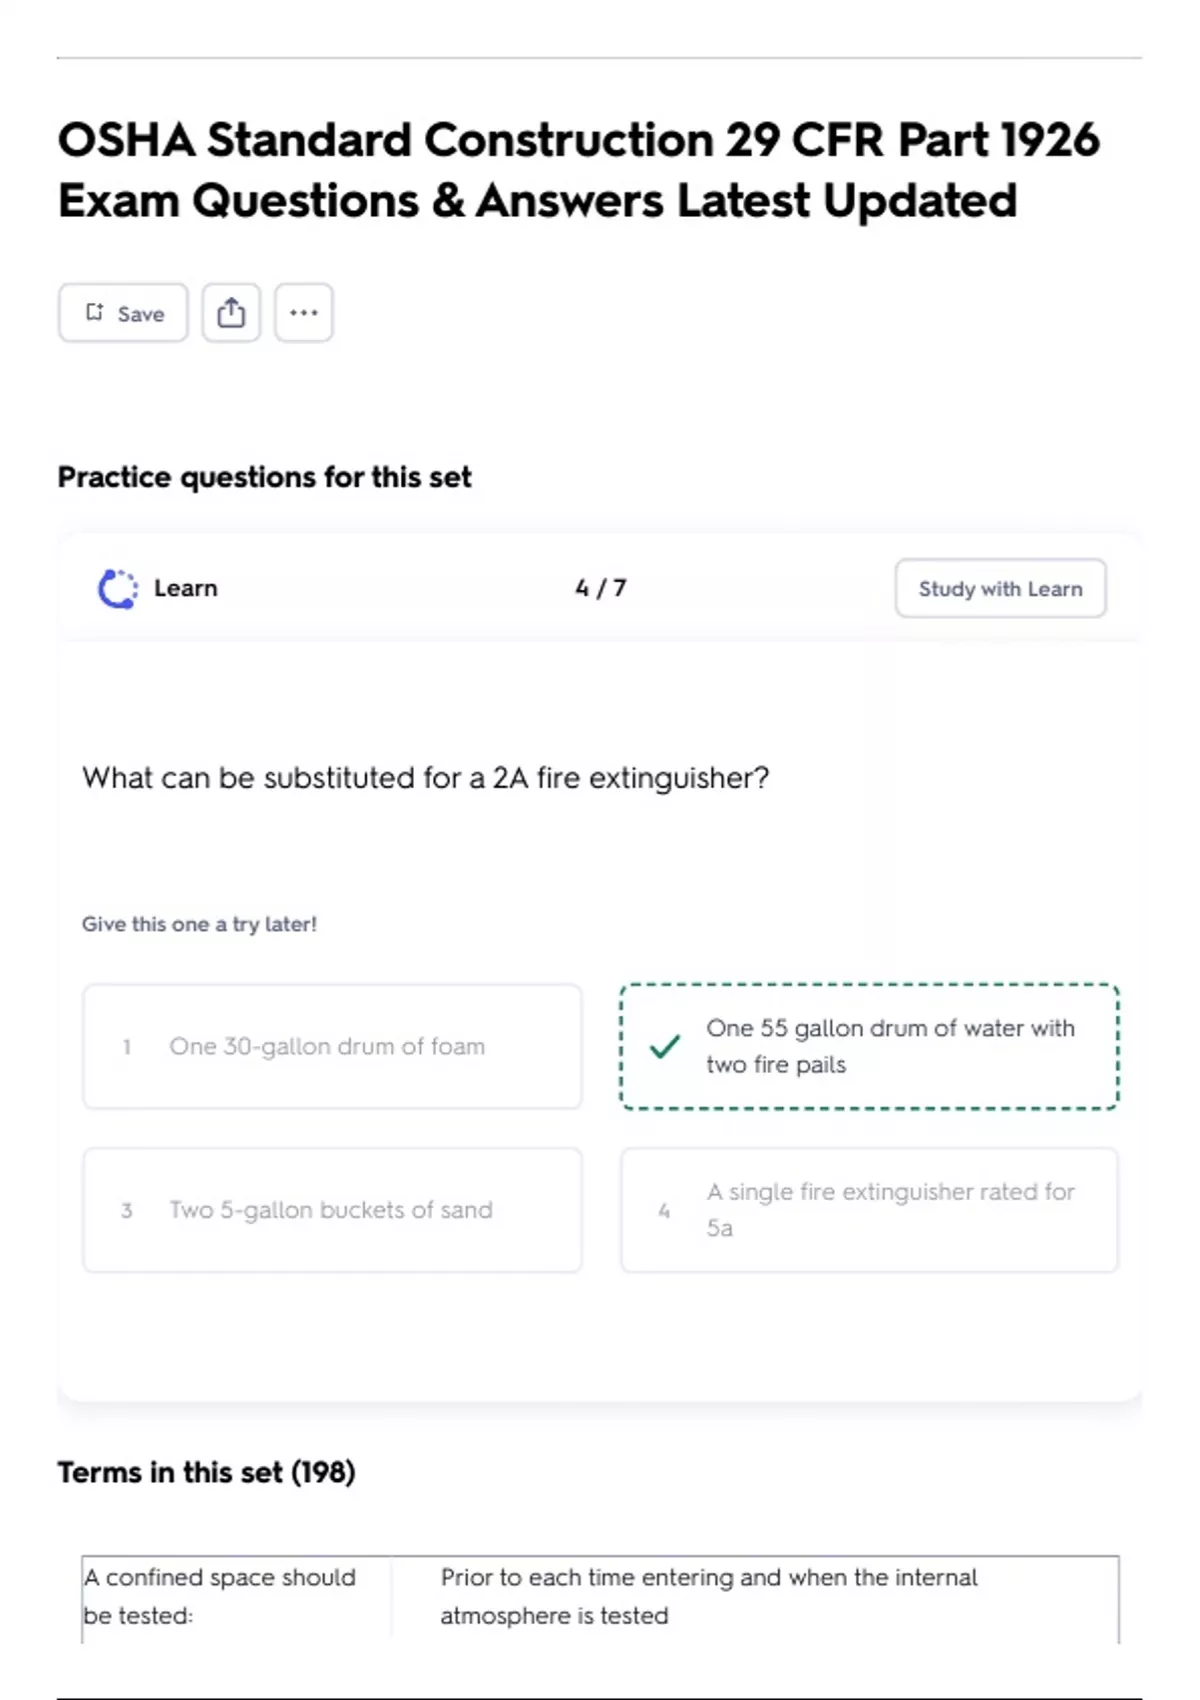Click the Learn mode spinner icon

pyautogui.click(x=117, y=589)
